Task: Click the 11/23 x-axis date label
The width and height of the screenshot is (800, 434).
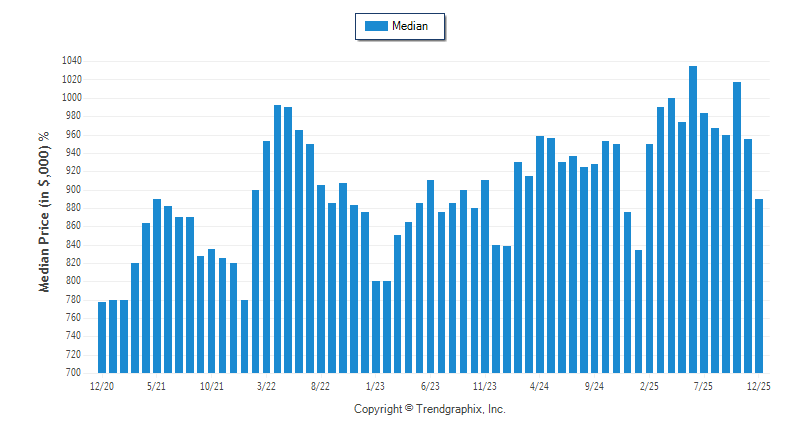Action: click(x=485, y=385)
